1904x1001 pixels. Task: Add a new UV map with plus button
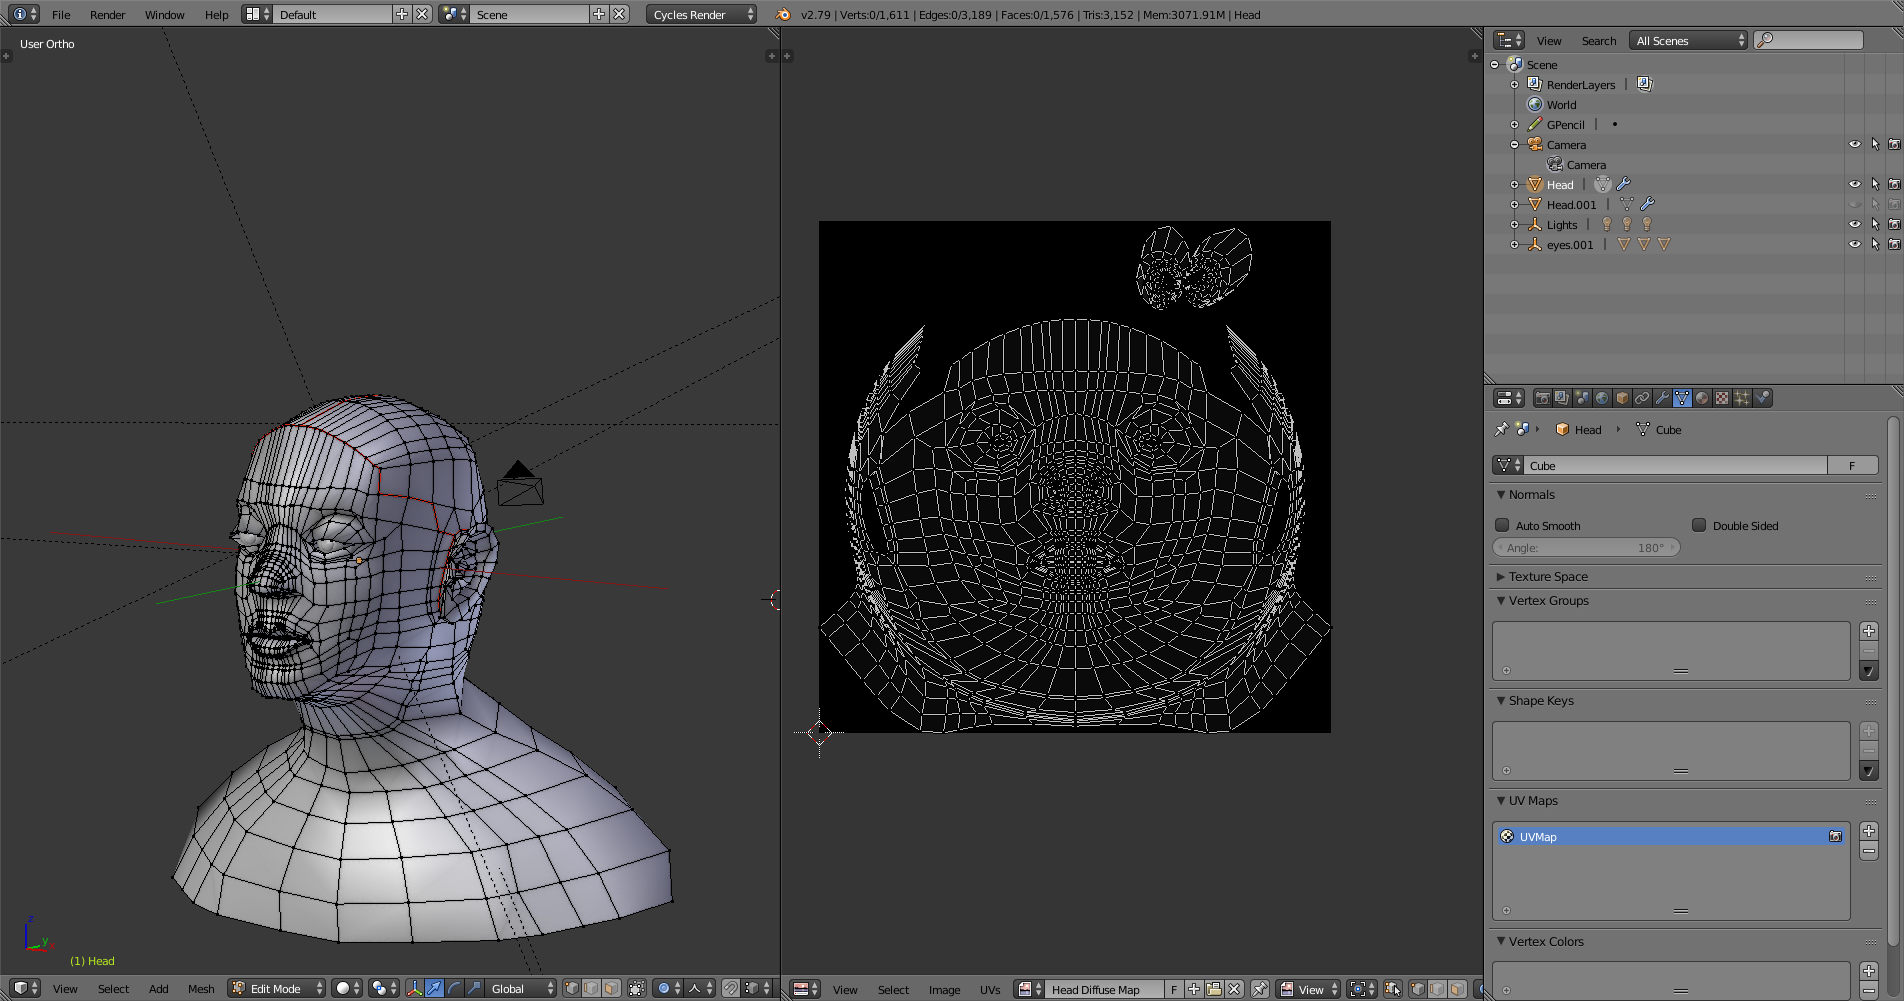(1869, 831)
